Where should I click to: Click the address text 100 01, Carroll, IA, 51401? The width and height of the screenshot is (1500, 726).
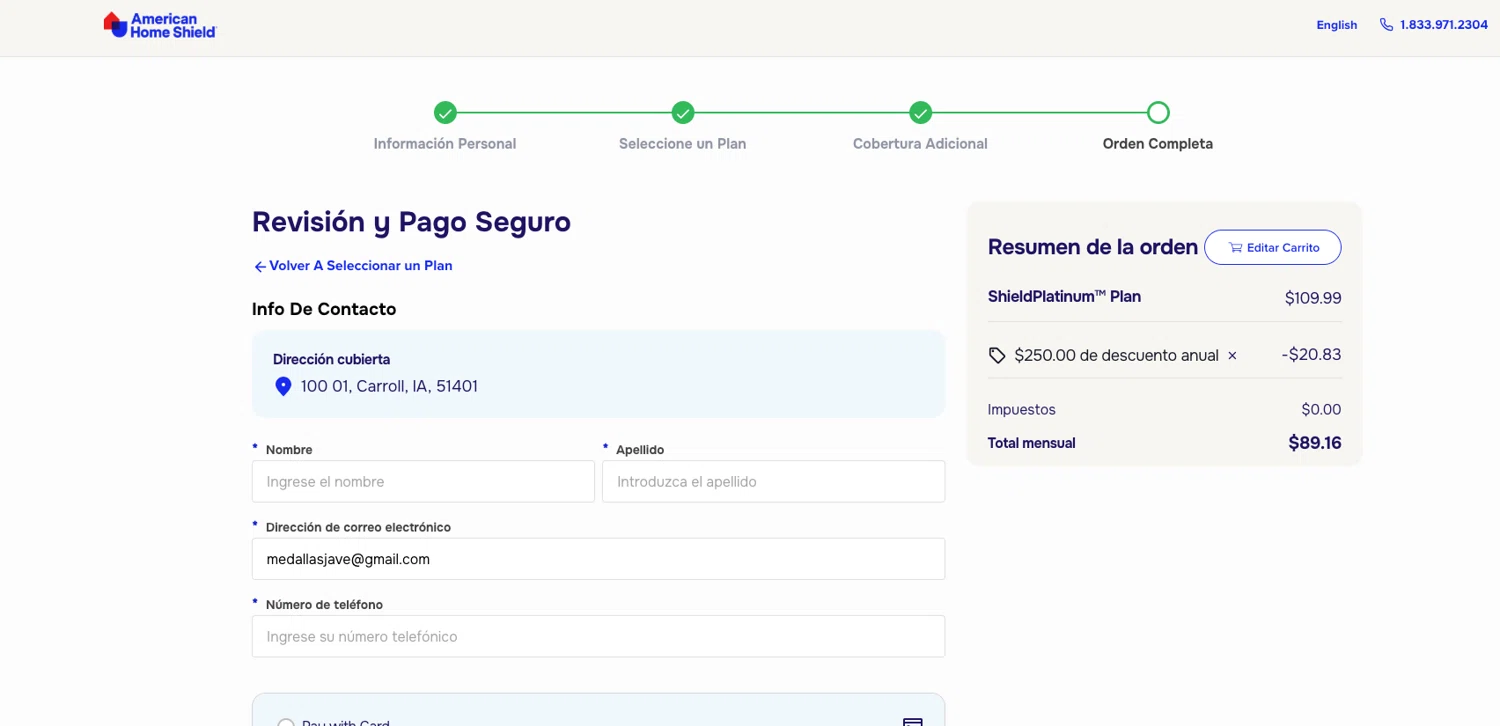click(x=389, y=386)
